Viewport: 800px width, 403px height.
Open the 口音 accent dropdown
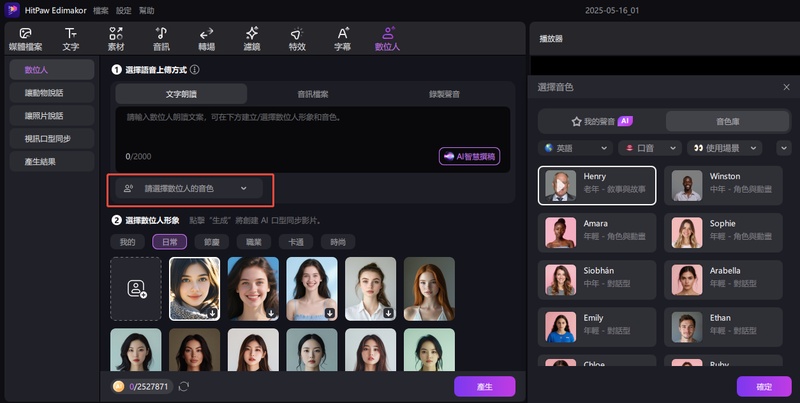pos(650,148)
